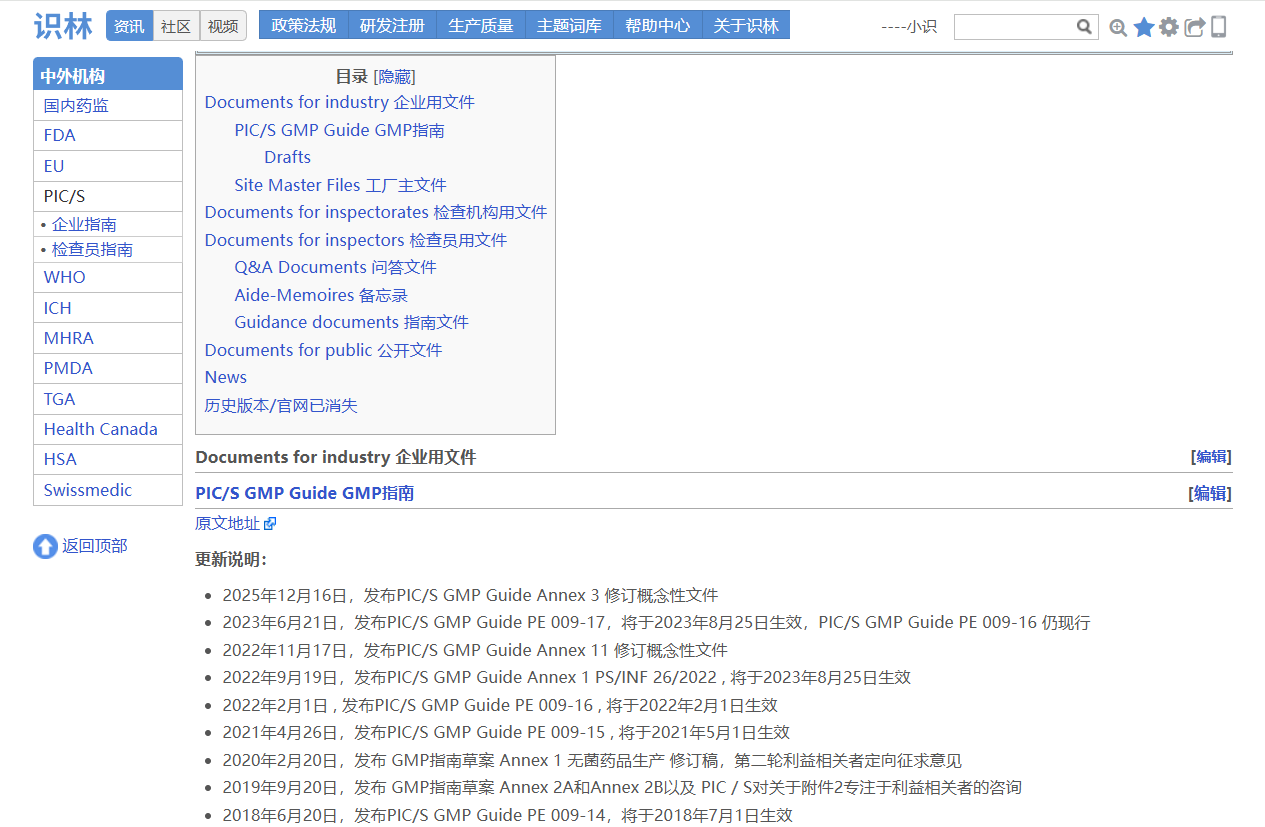Click the blue back-to-top arrow icon

(45, 546)
